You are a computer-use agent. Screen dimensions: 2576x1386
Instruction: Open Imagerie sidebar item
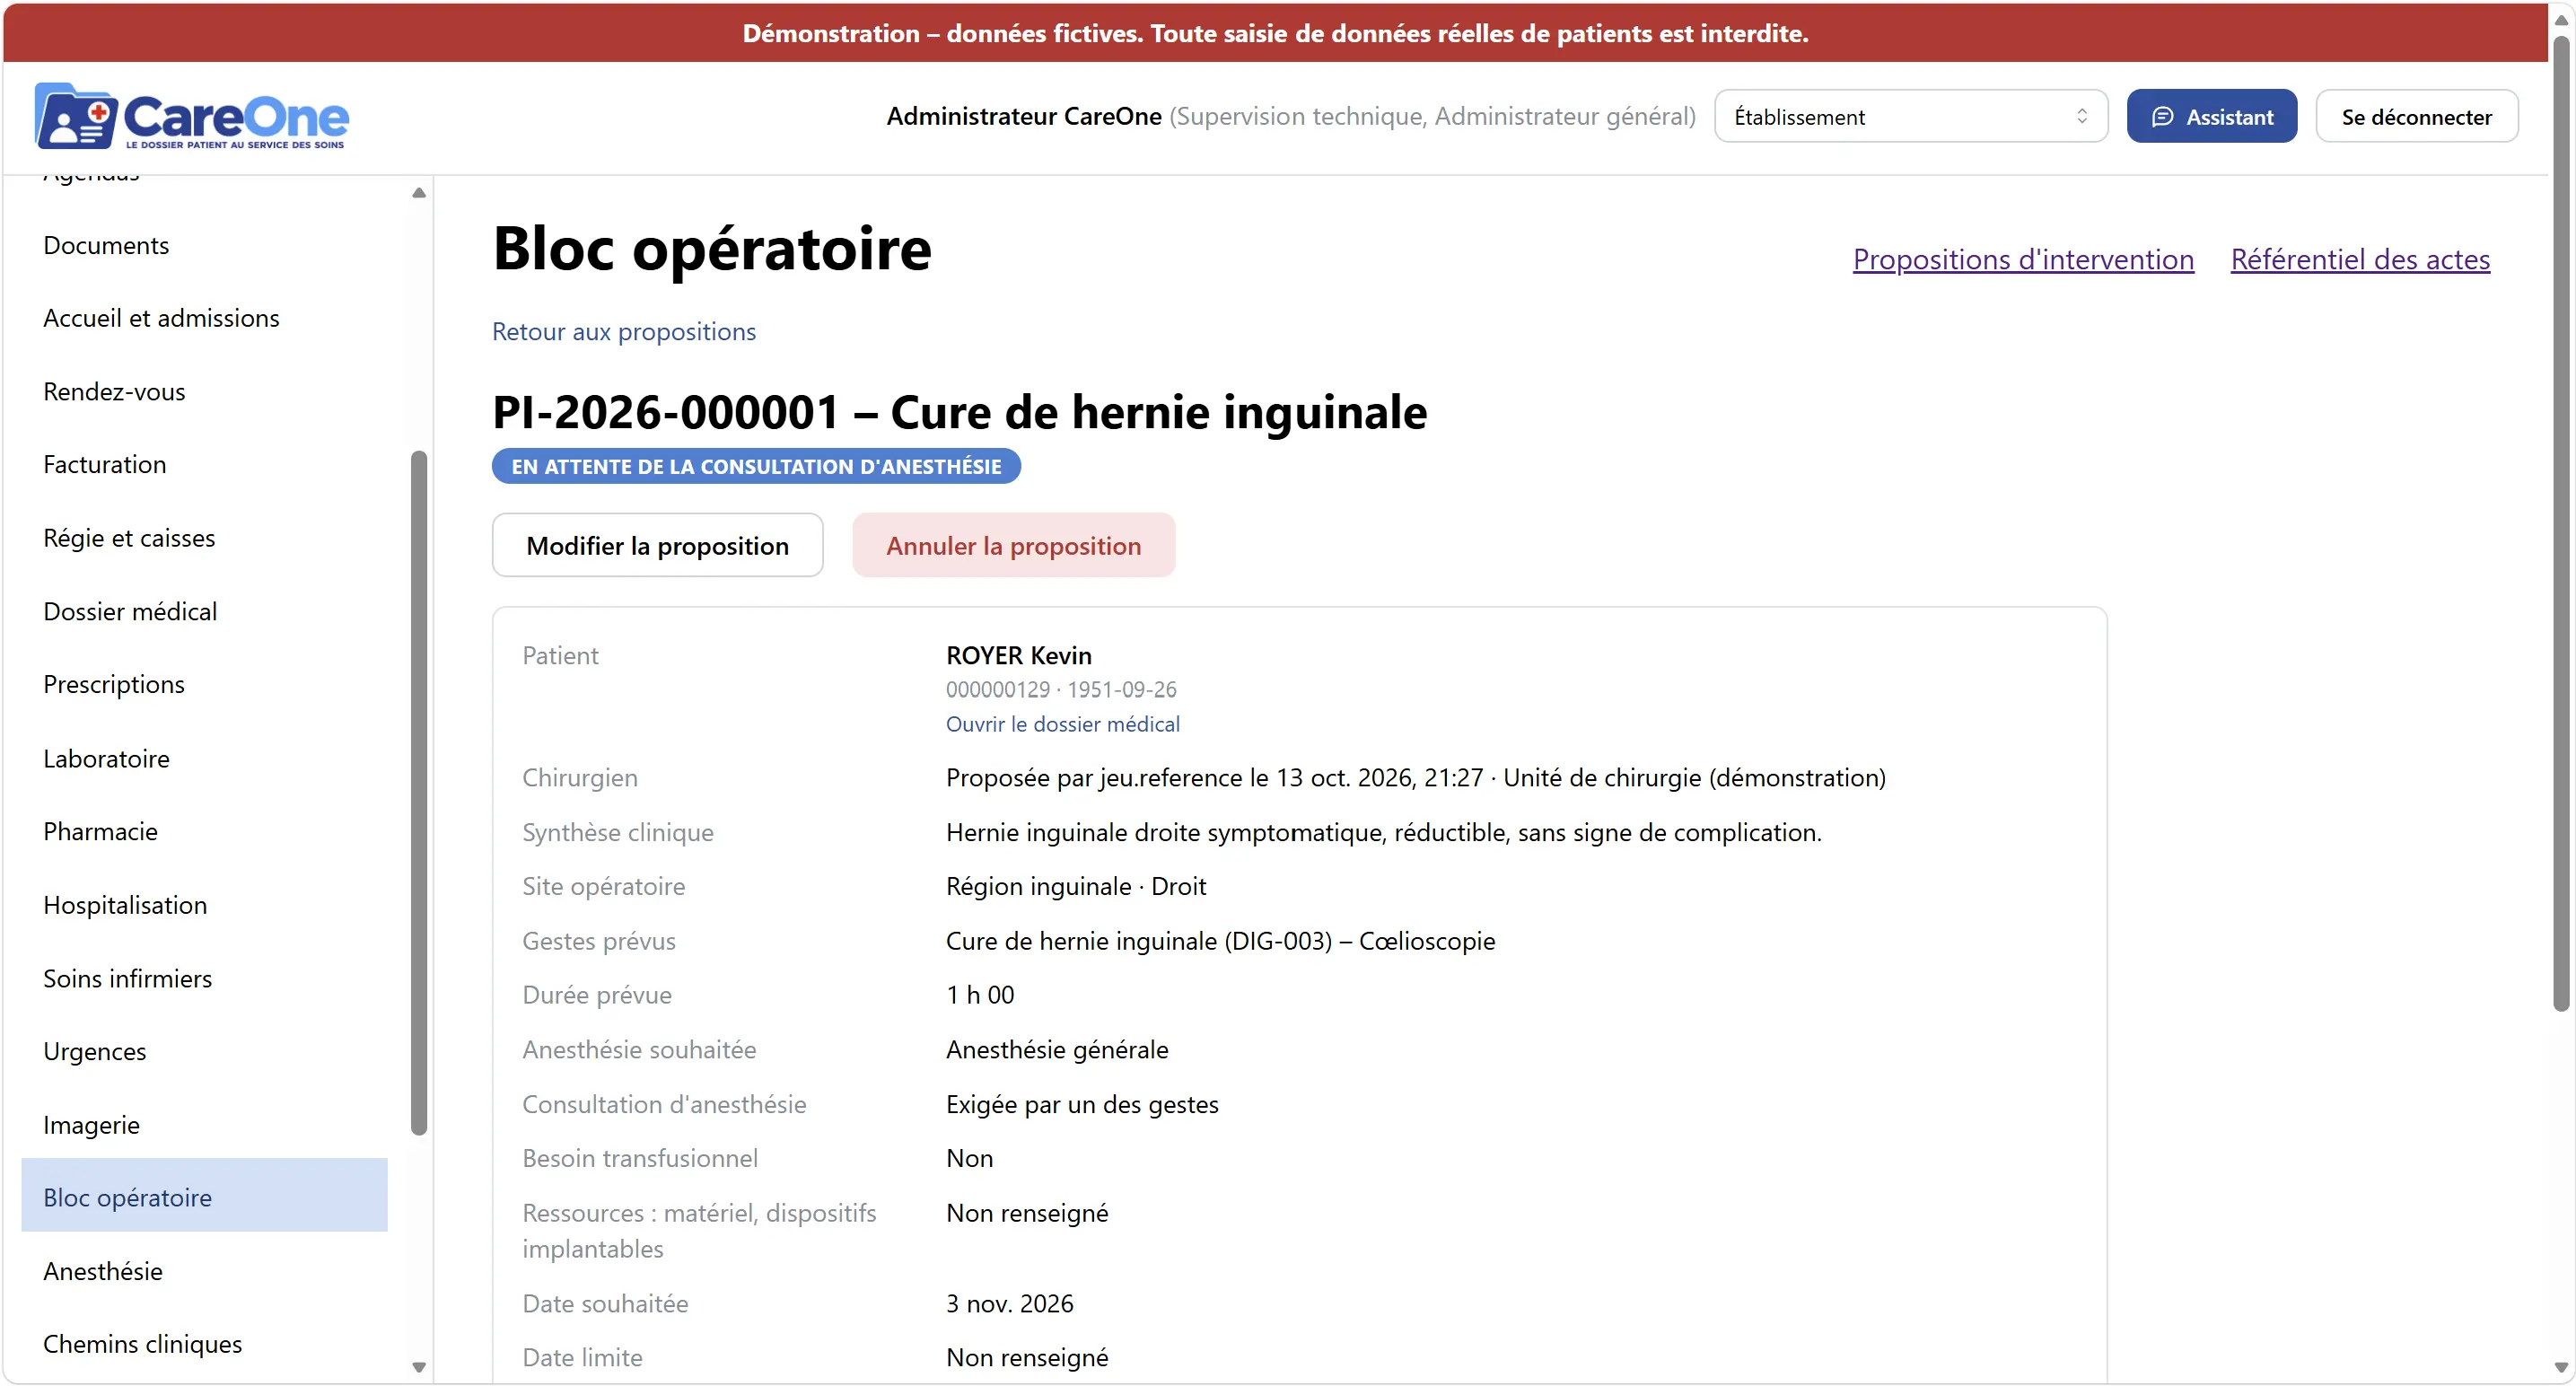[204, 1125]
